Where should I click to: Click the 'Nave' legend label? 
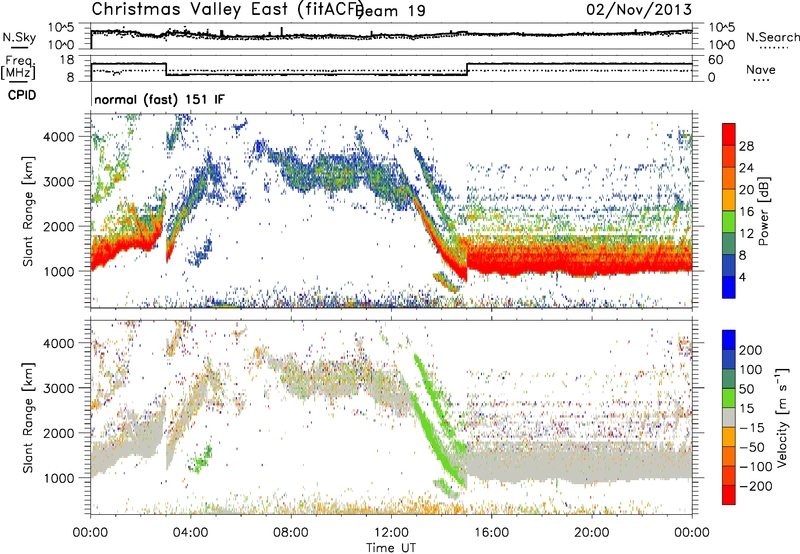click(x=761, y=69)
